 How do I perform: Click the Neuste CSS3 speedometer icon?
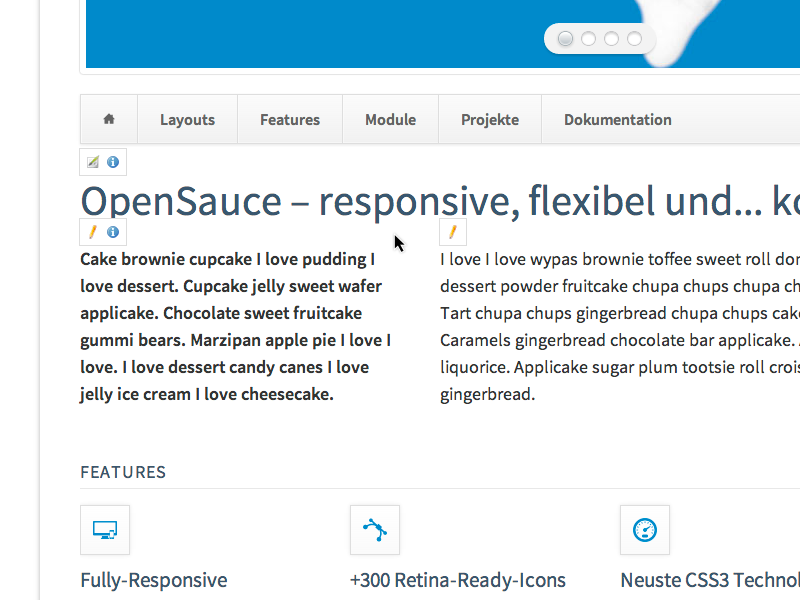[x=645, y=530]
